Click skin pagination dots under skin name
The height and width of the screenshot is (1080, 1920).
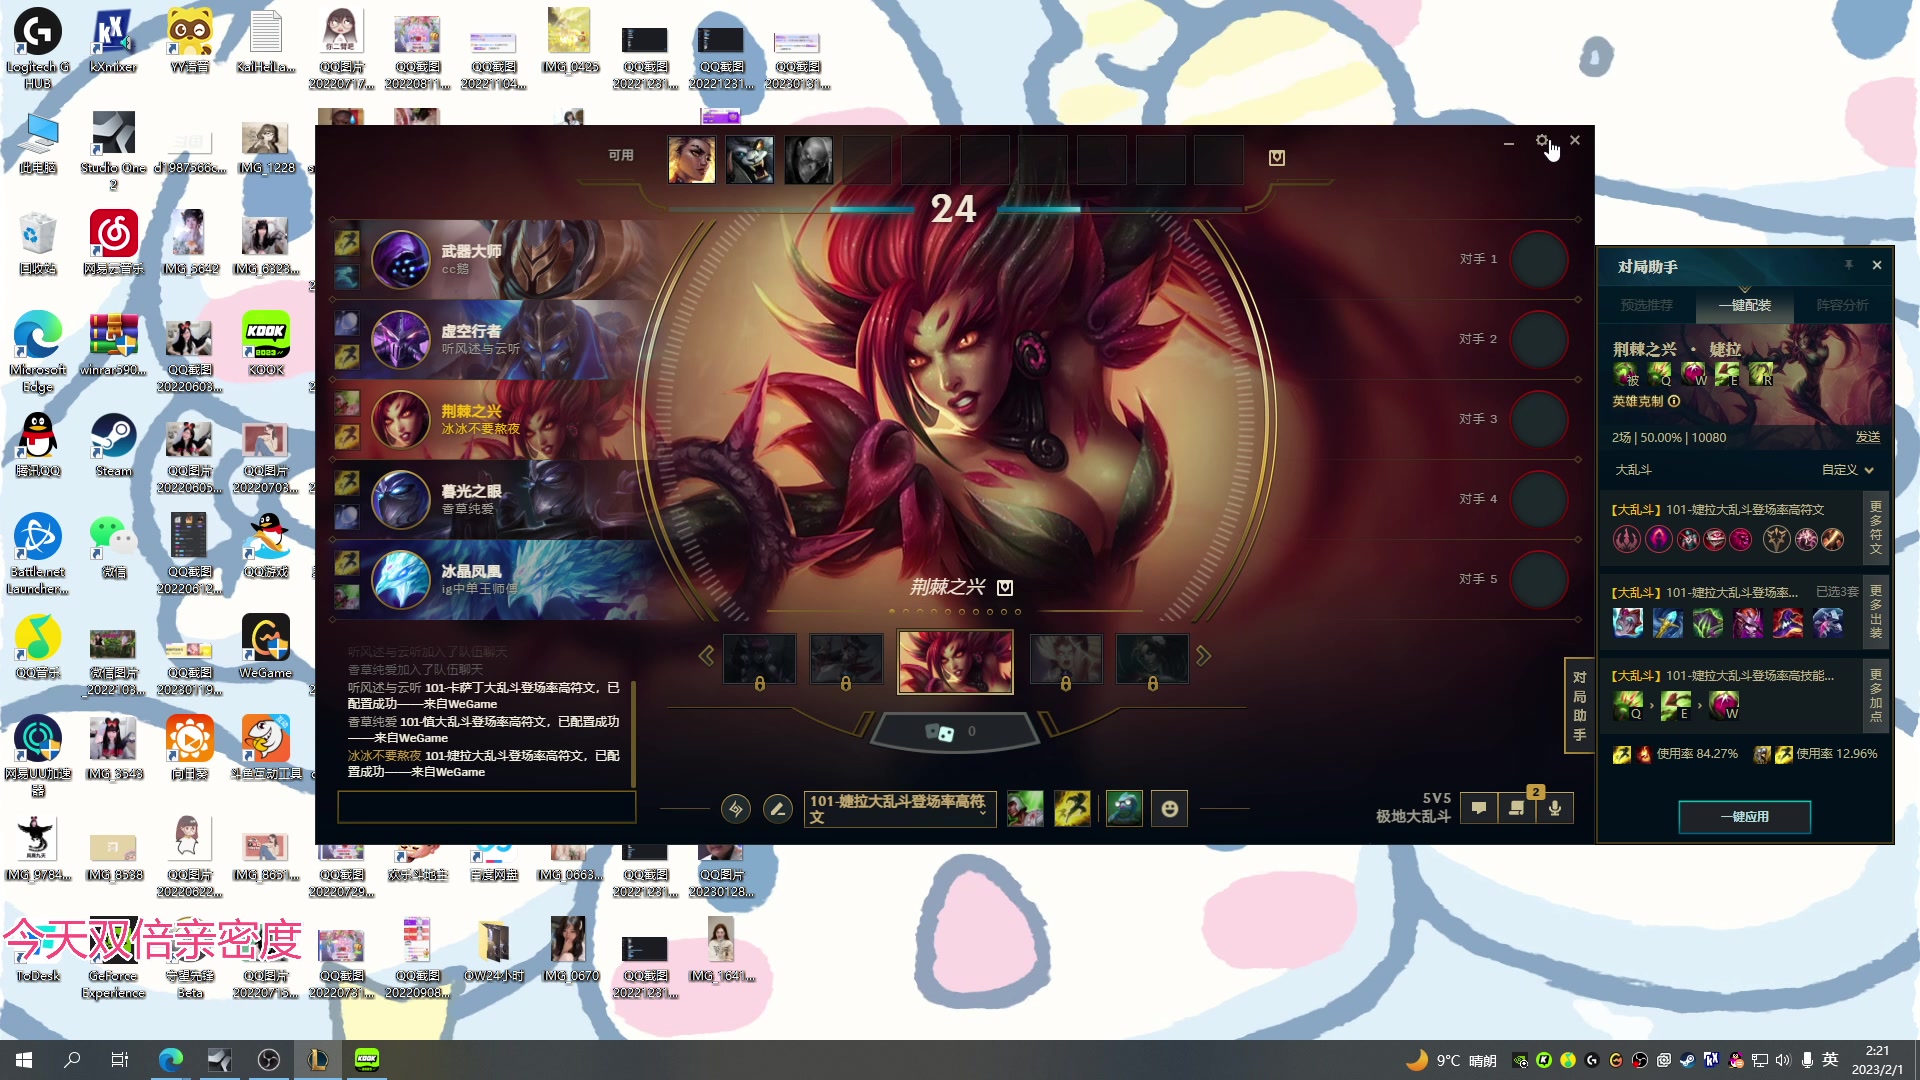[x=955, y=611]
